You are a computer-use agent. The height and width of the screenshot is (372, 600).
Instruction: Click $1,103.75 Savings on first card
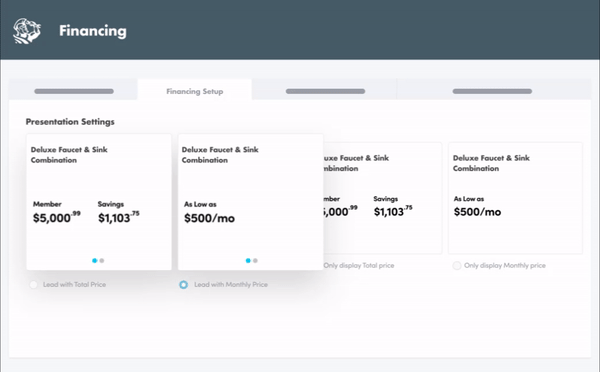pyautogui.click(x=119, y=217)
